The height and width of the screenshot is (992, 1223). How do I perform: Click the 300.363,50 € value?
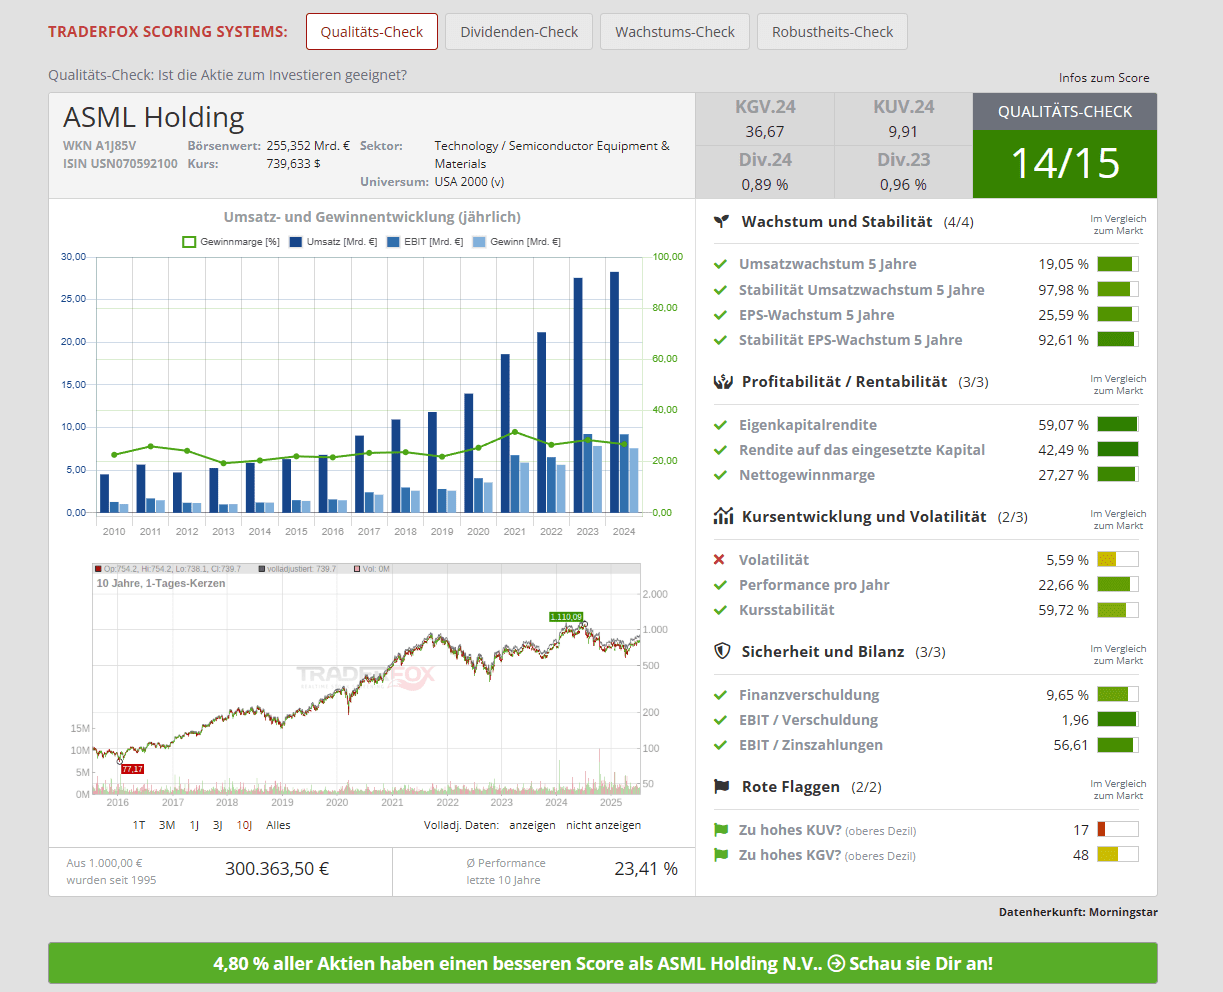point(277,869)
